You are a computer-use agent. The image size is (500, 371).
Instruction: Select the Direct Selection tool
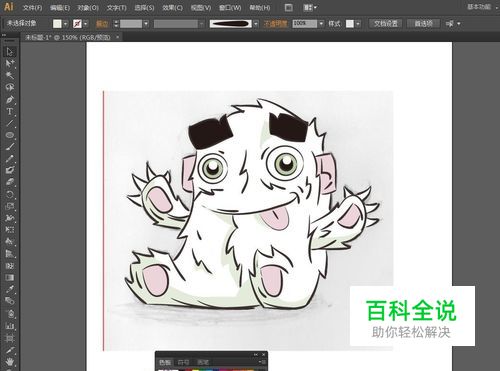pyautogui.click(x=9, y=63)
